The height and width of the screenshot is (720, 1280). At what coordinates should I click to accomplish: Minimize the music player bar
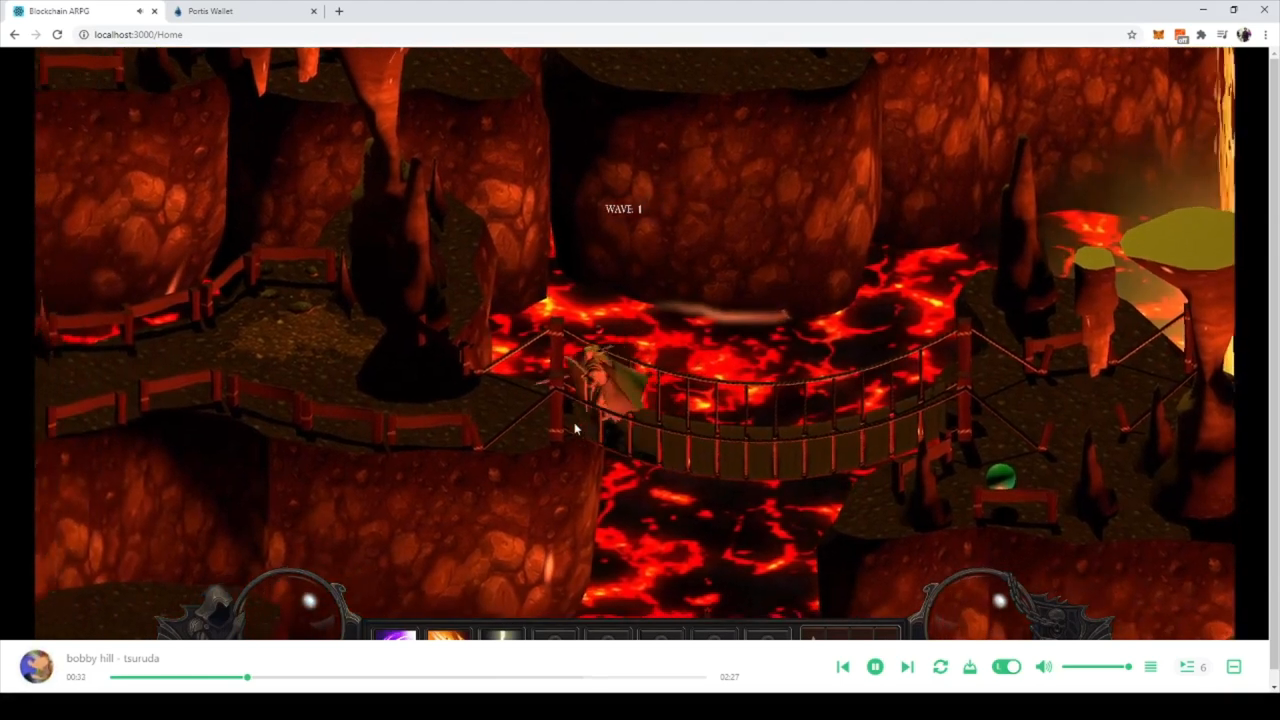click(x=1234, y=667)
